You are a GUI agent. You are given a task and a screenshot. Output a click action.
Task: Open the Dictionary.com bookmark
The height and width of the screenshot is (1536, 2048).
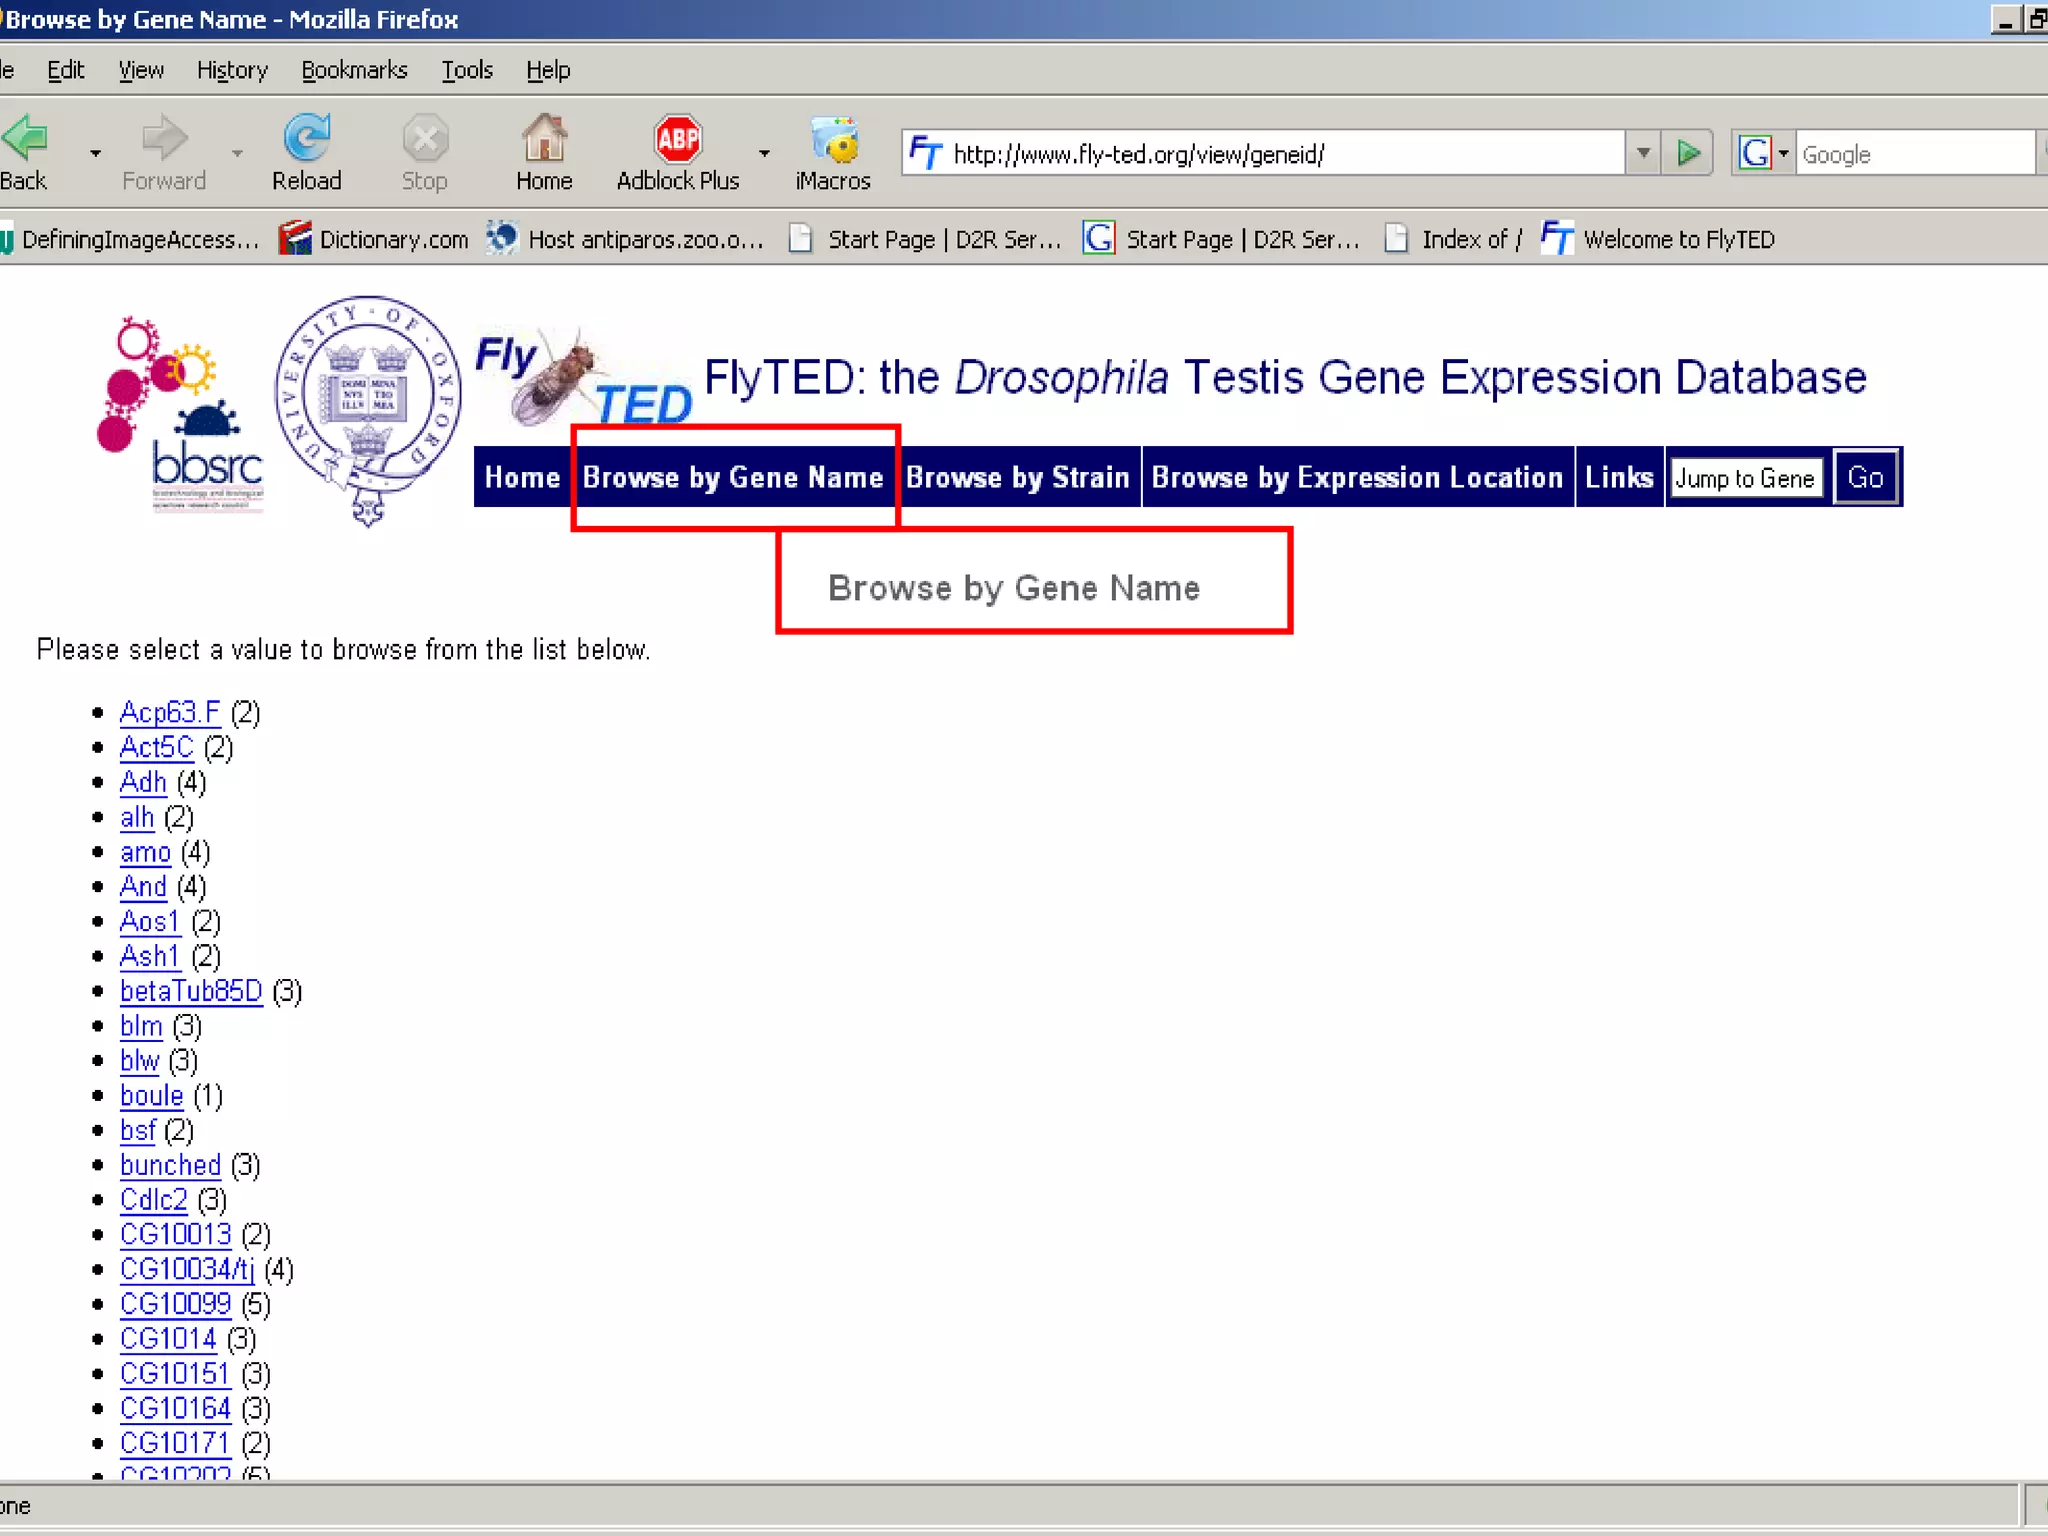[375, 239]
